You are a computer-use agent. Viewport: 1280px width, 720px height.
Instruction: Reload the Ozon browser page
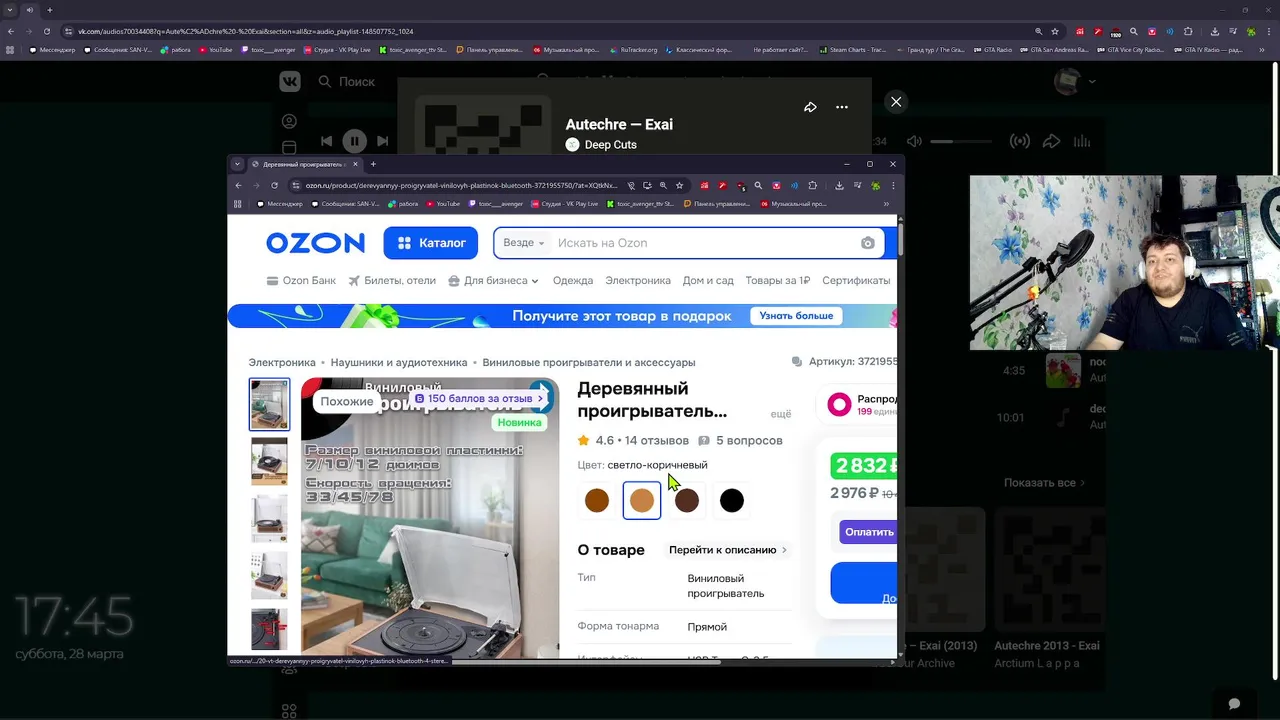point(274,185)
